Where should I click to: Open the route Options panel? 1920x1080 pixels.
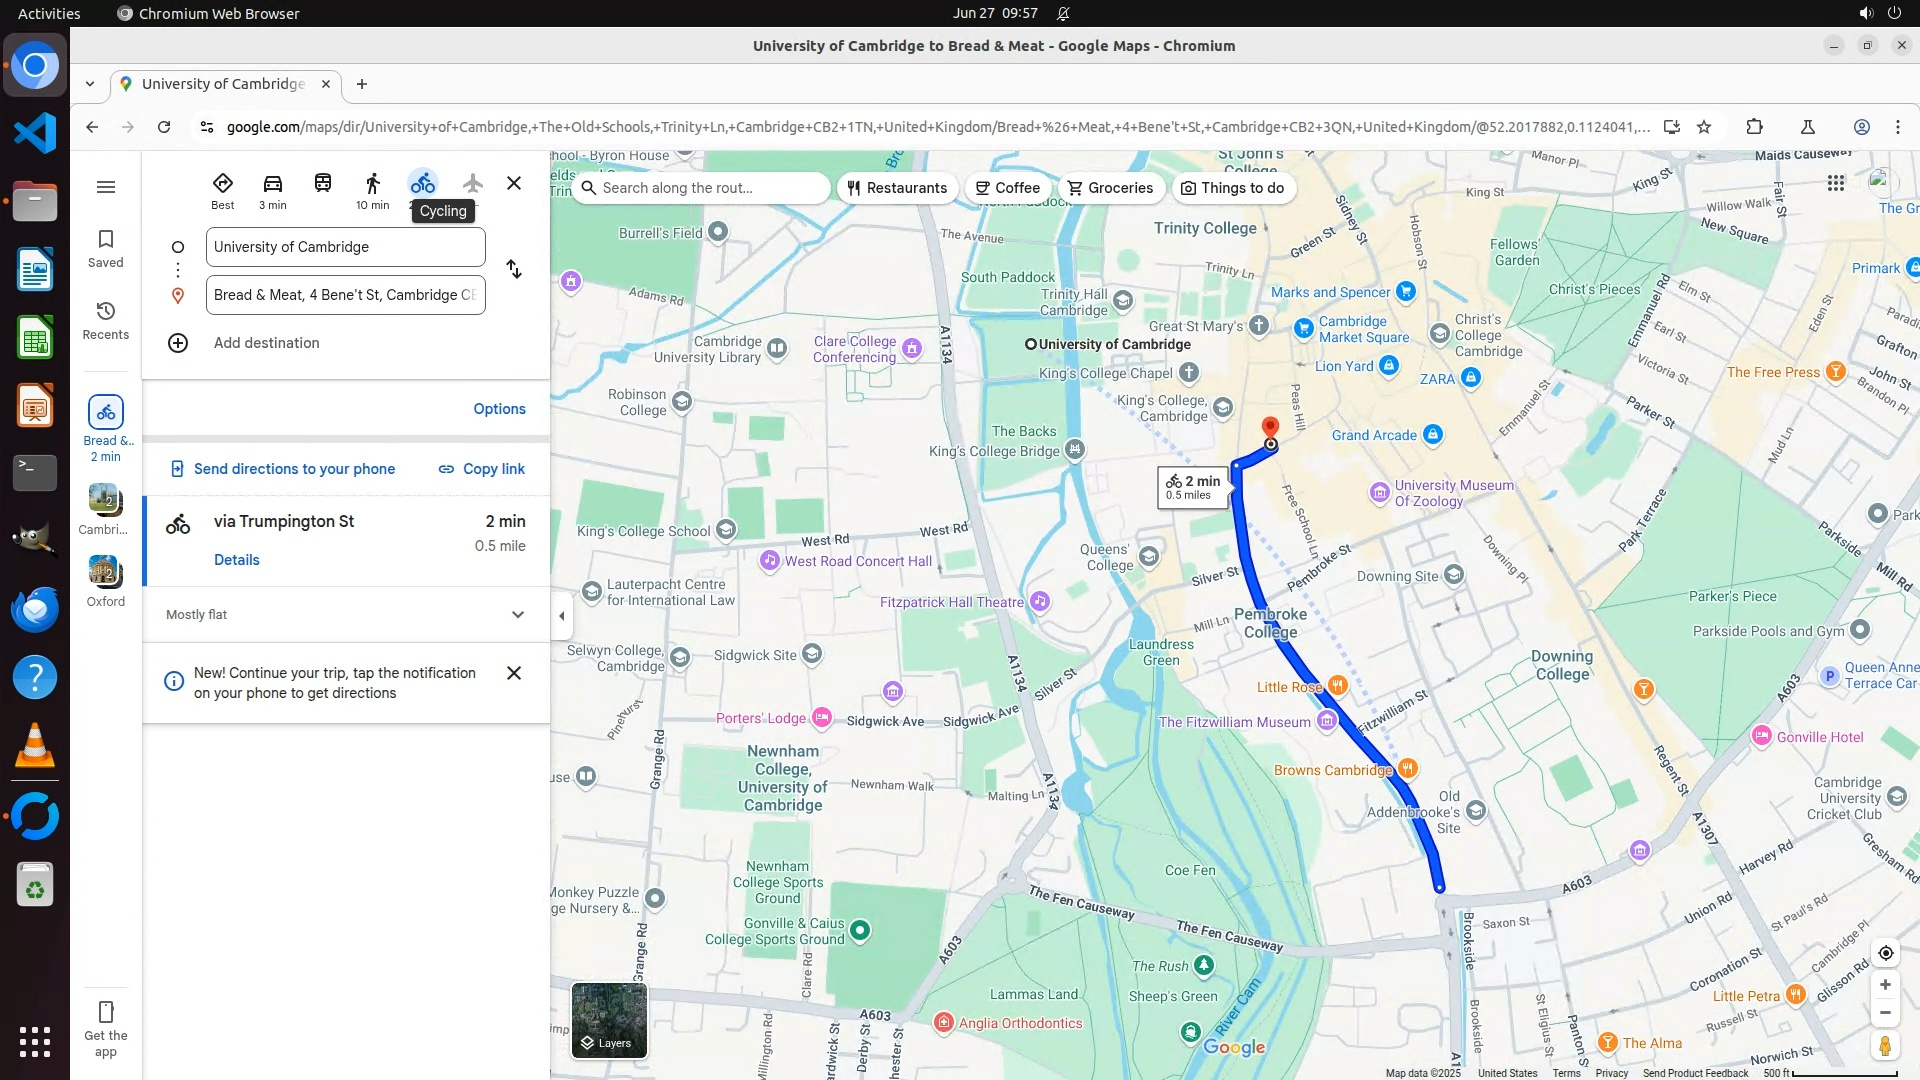(x=499, y=409)
